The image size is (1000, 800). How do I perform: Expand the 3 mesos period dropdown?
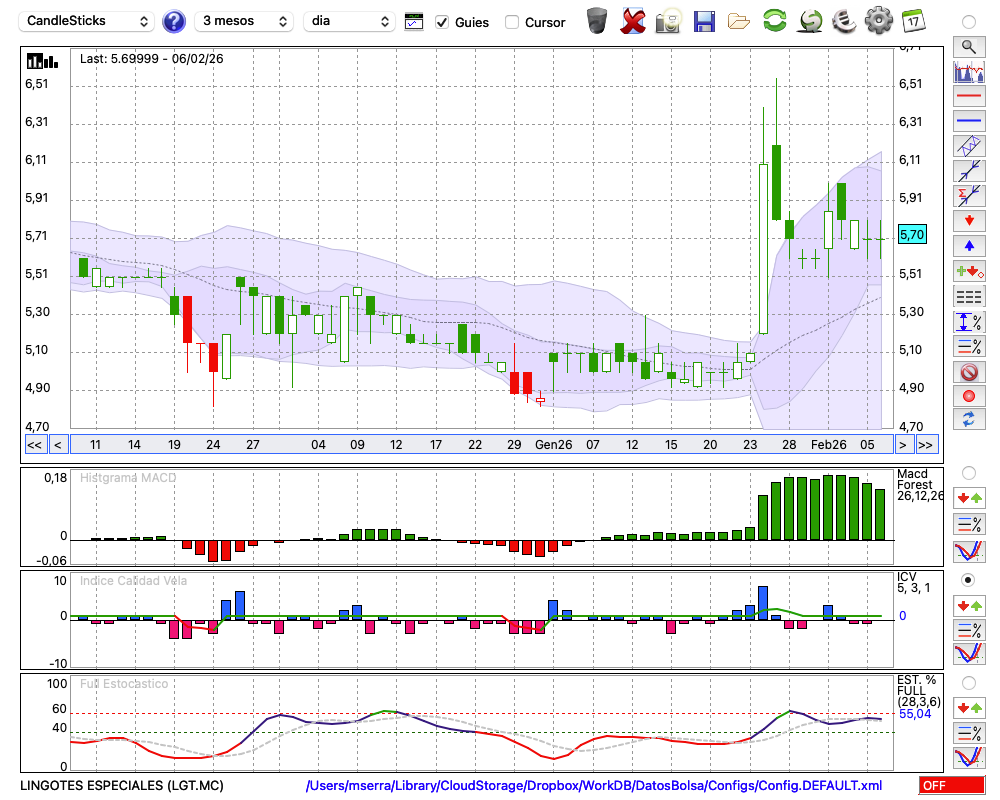pyautogui.click(x=244, y=21)
